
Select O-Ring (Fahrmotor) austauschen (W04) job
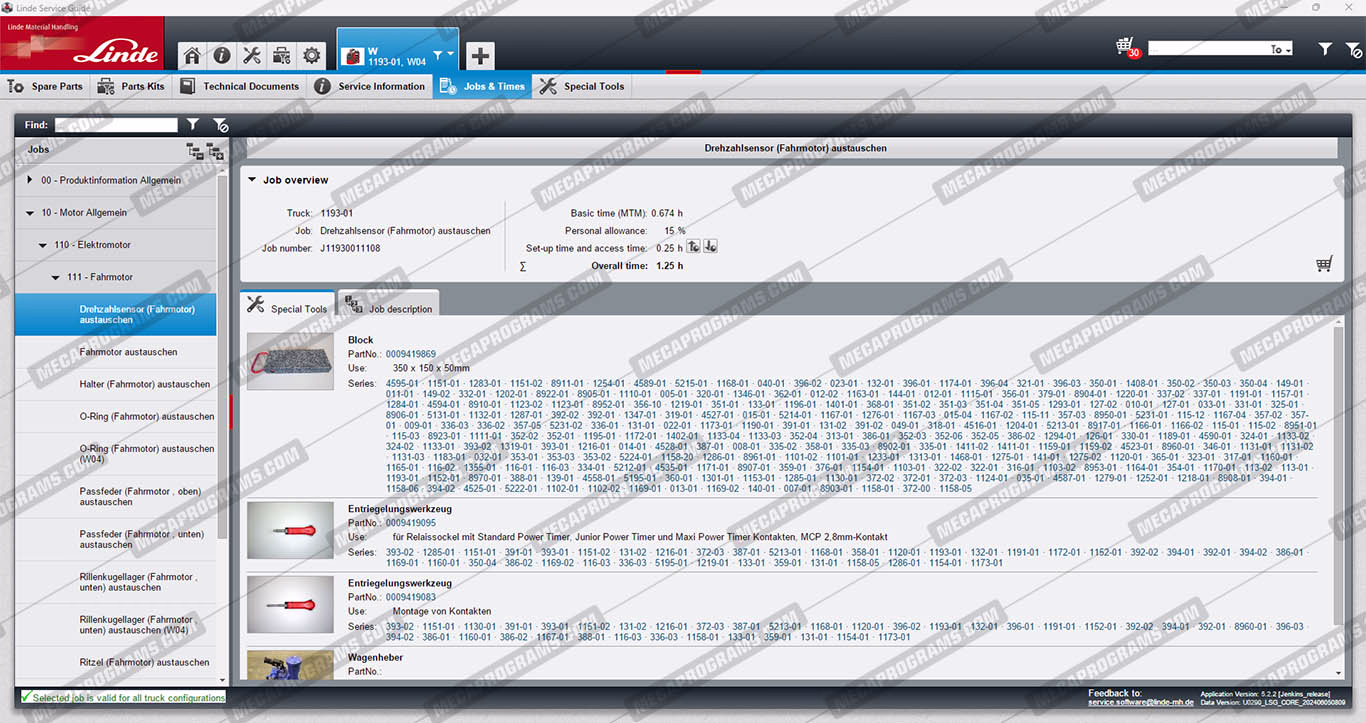pos(115,454)
